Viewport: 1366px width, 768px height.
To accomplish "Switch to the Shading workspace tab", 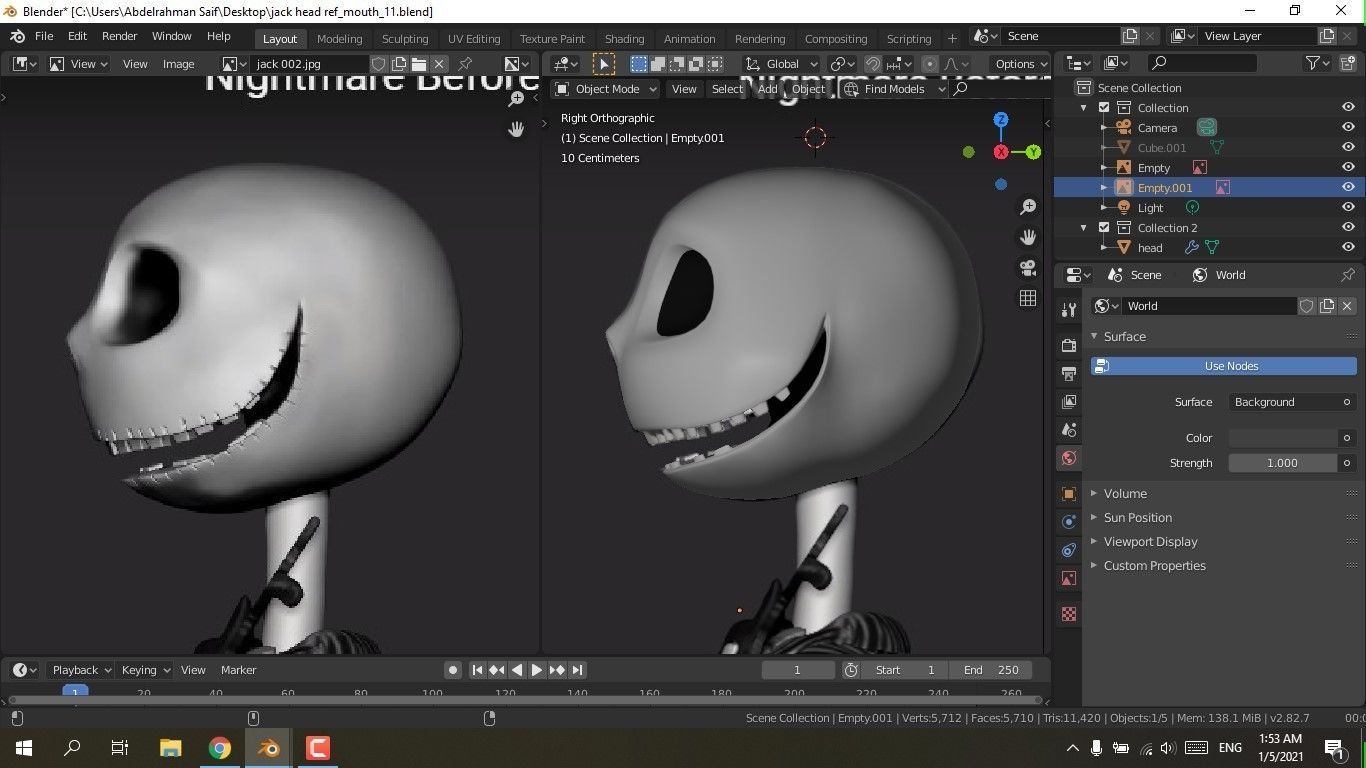I will point(624,39).
